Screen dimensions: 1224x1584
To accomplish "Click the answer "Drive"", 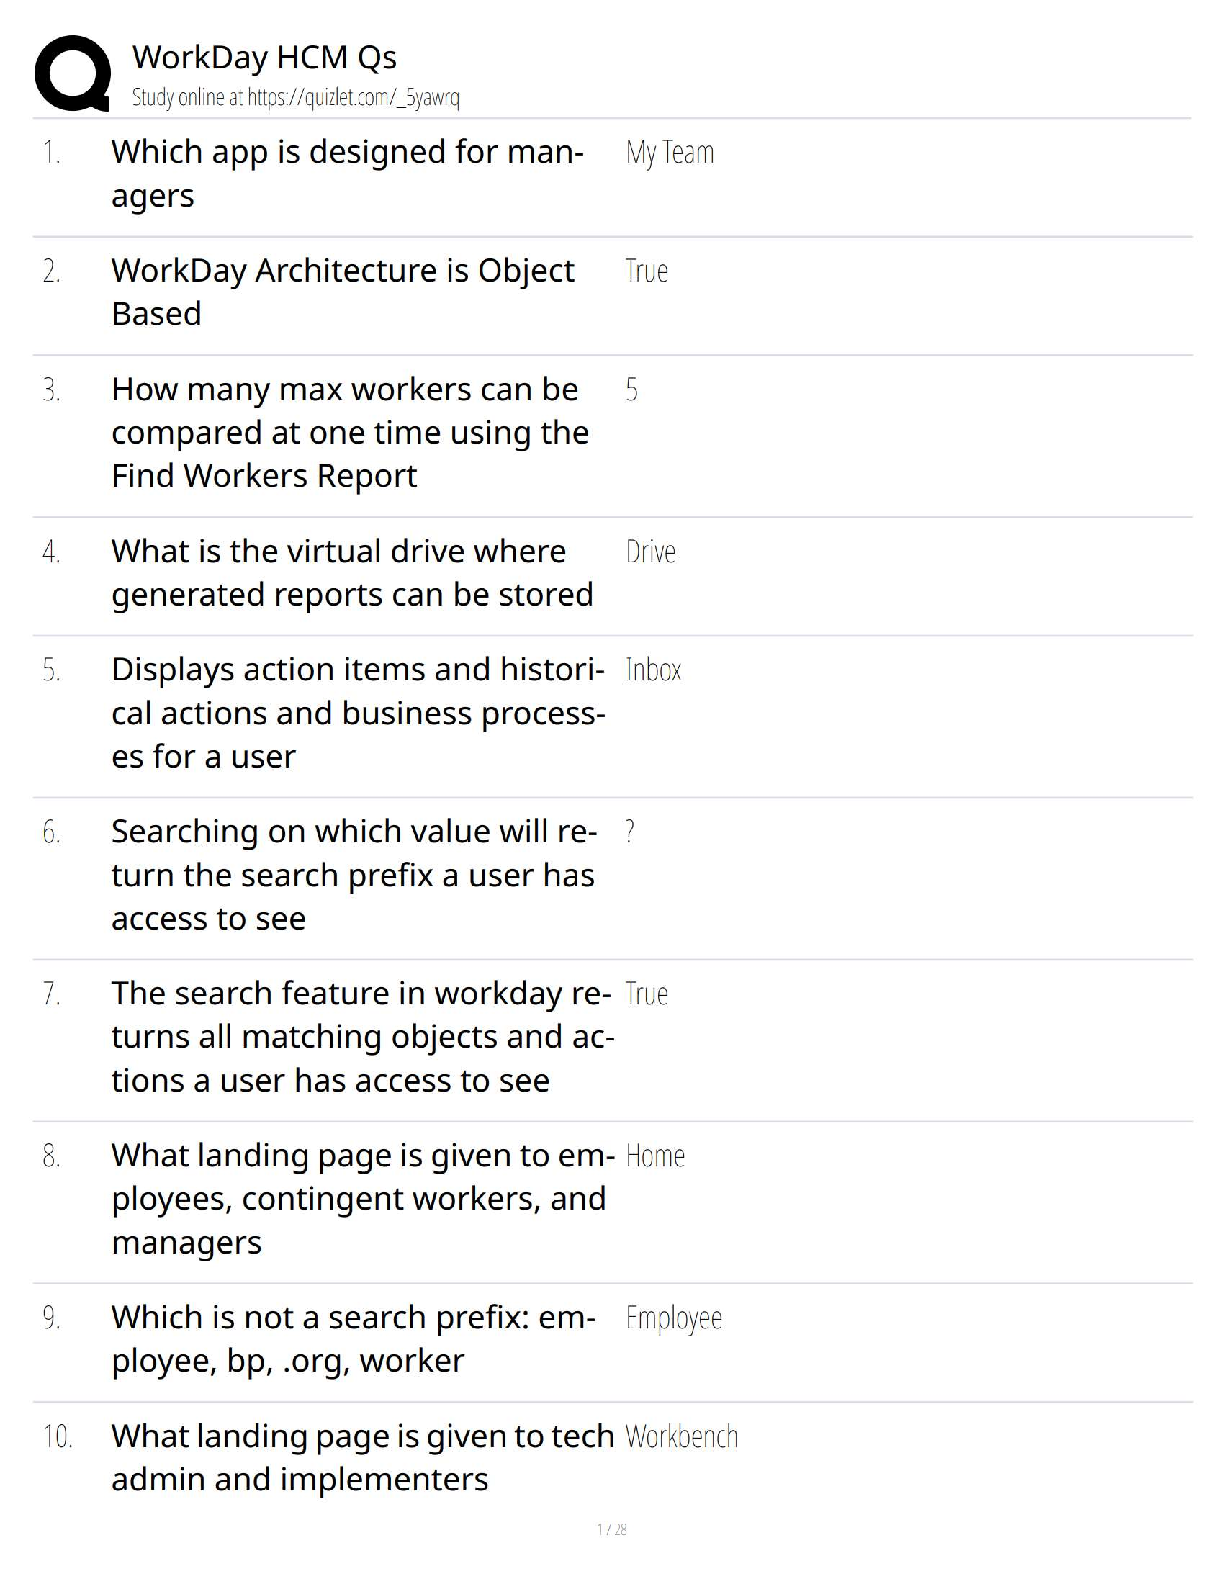I will (x=650, y=551).
